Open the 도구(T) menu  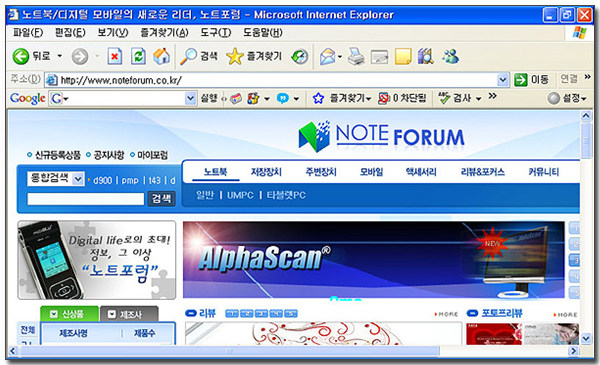[x=216, y=33]
